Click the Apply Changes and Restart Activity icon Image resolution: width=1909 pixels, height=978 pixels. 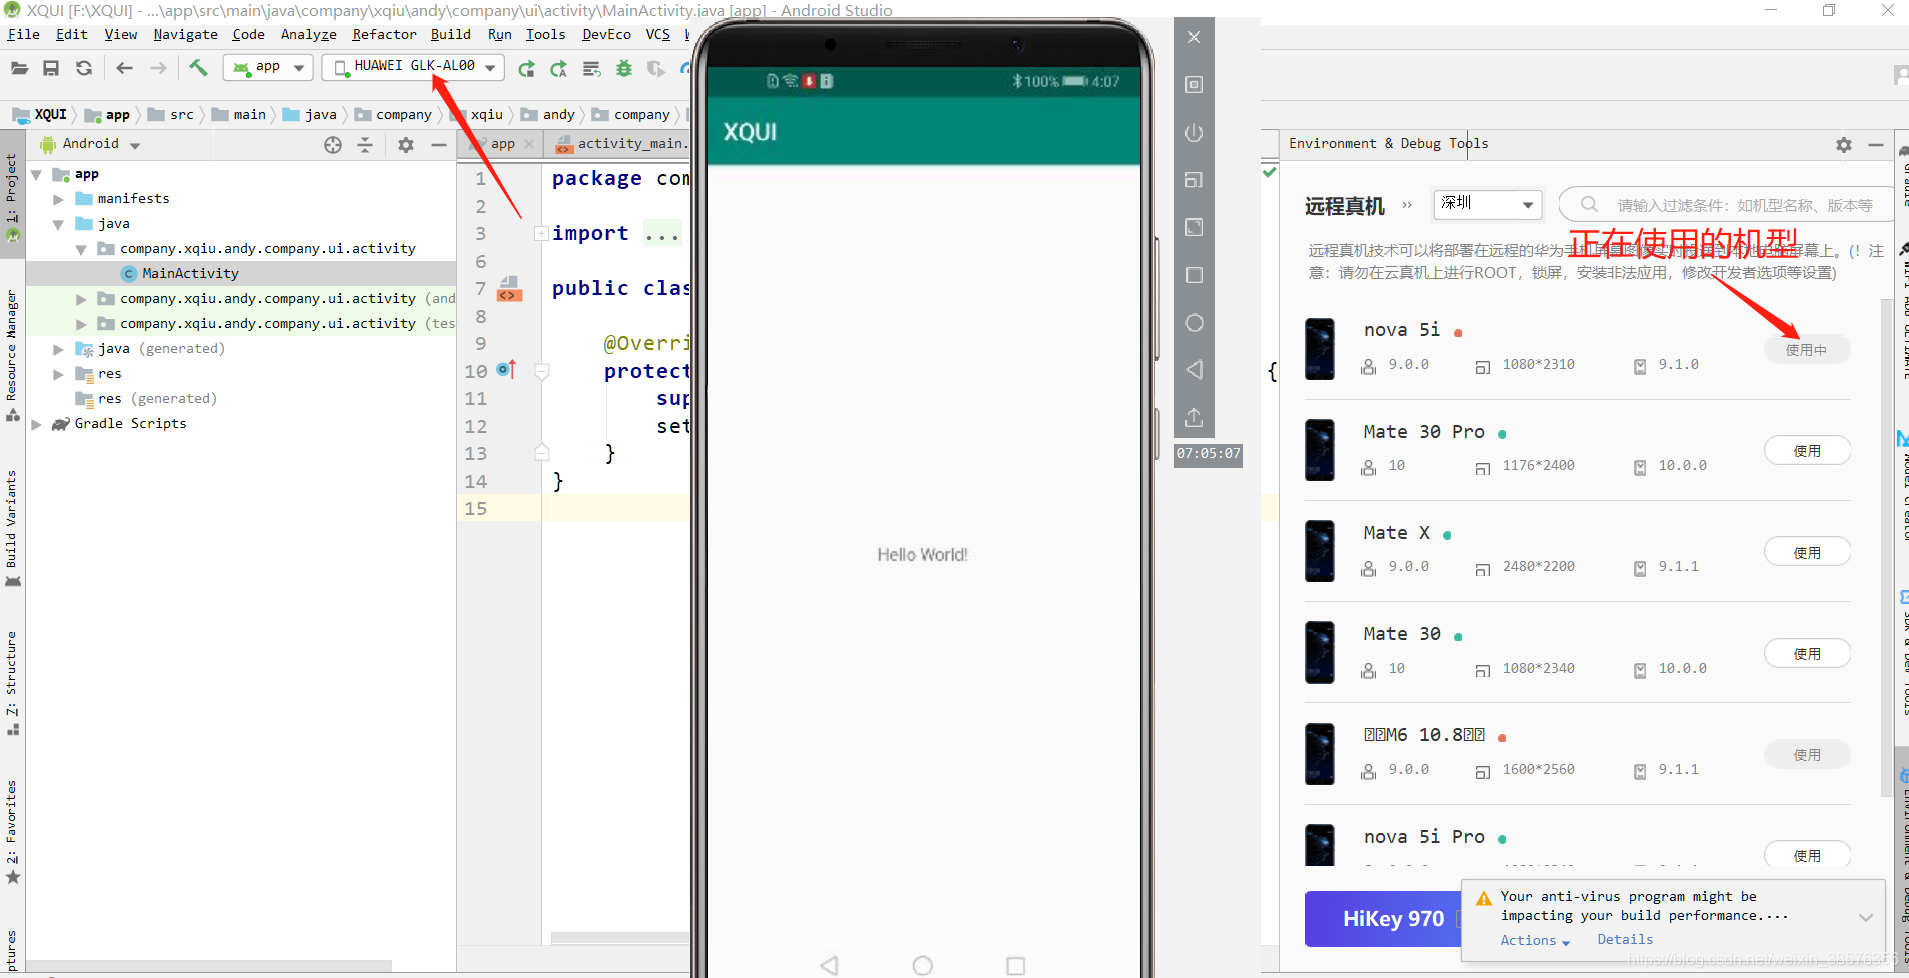pos(526,68)
